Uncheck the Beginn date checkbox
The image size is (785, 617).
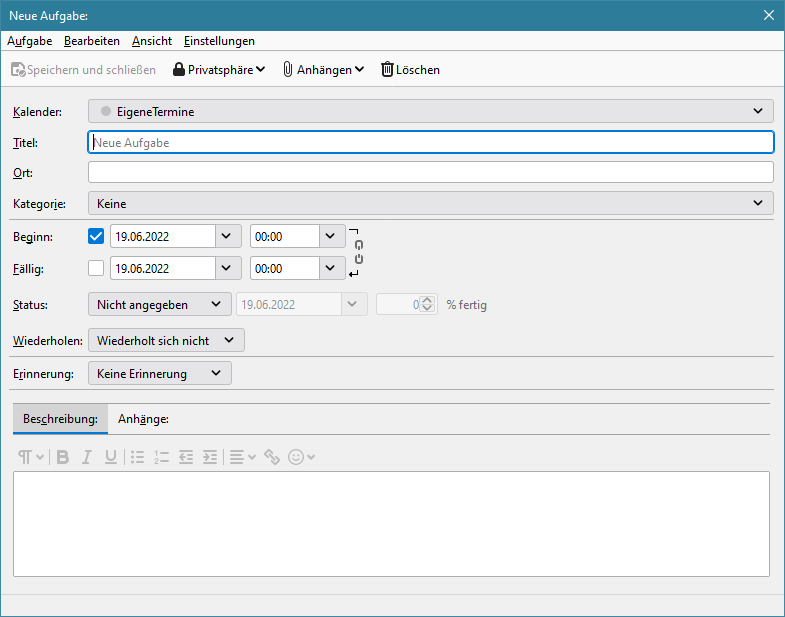96,237
